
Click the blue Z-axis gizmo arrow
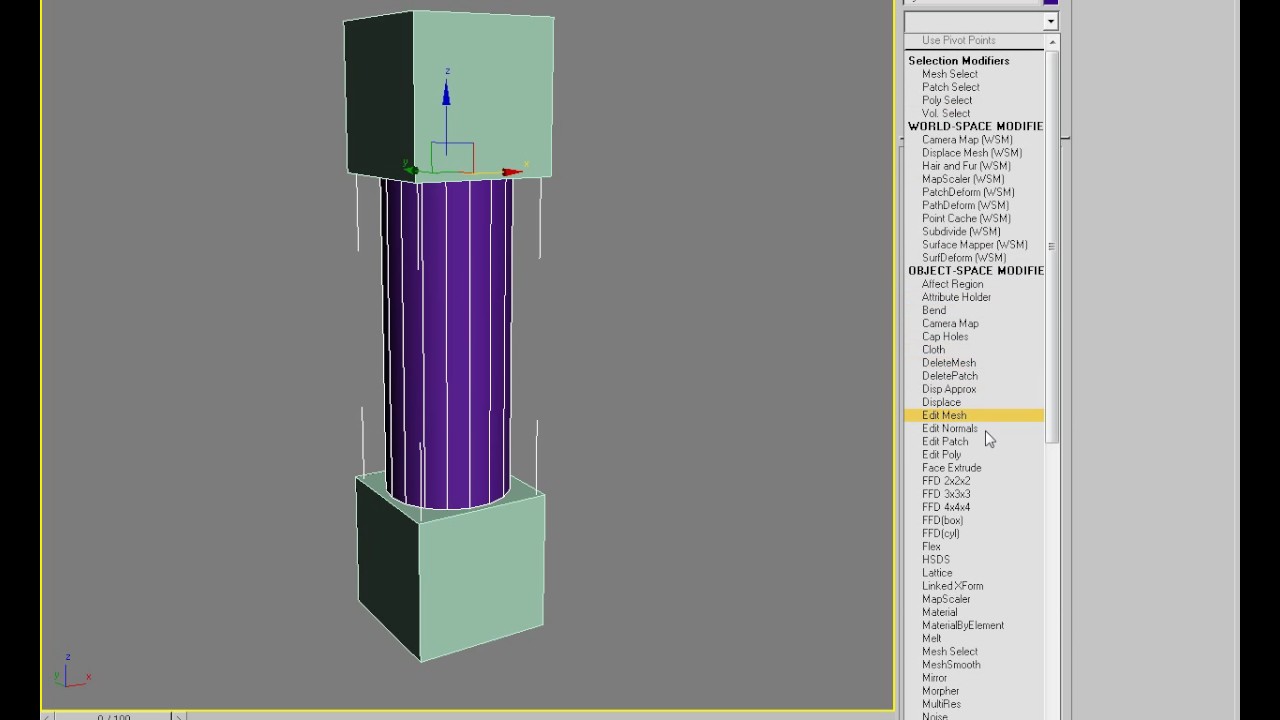(x=446, y=92)
